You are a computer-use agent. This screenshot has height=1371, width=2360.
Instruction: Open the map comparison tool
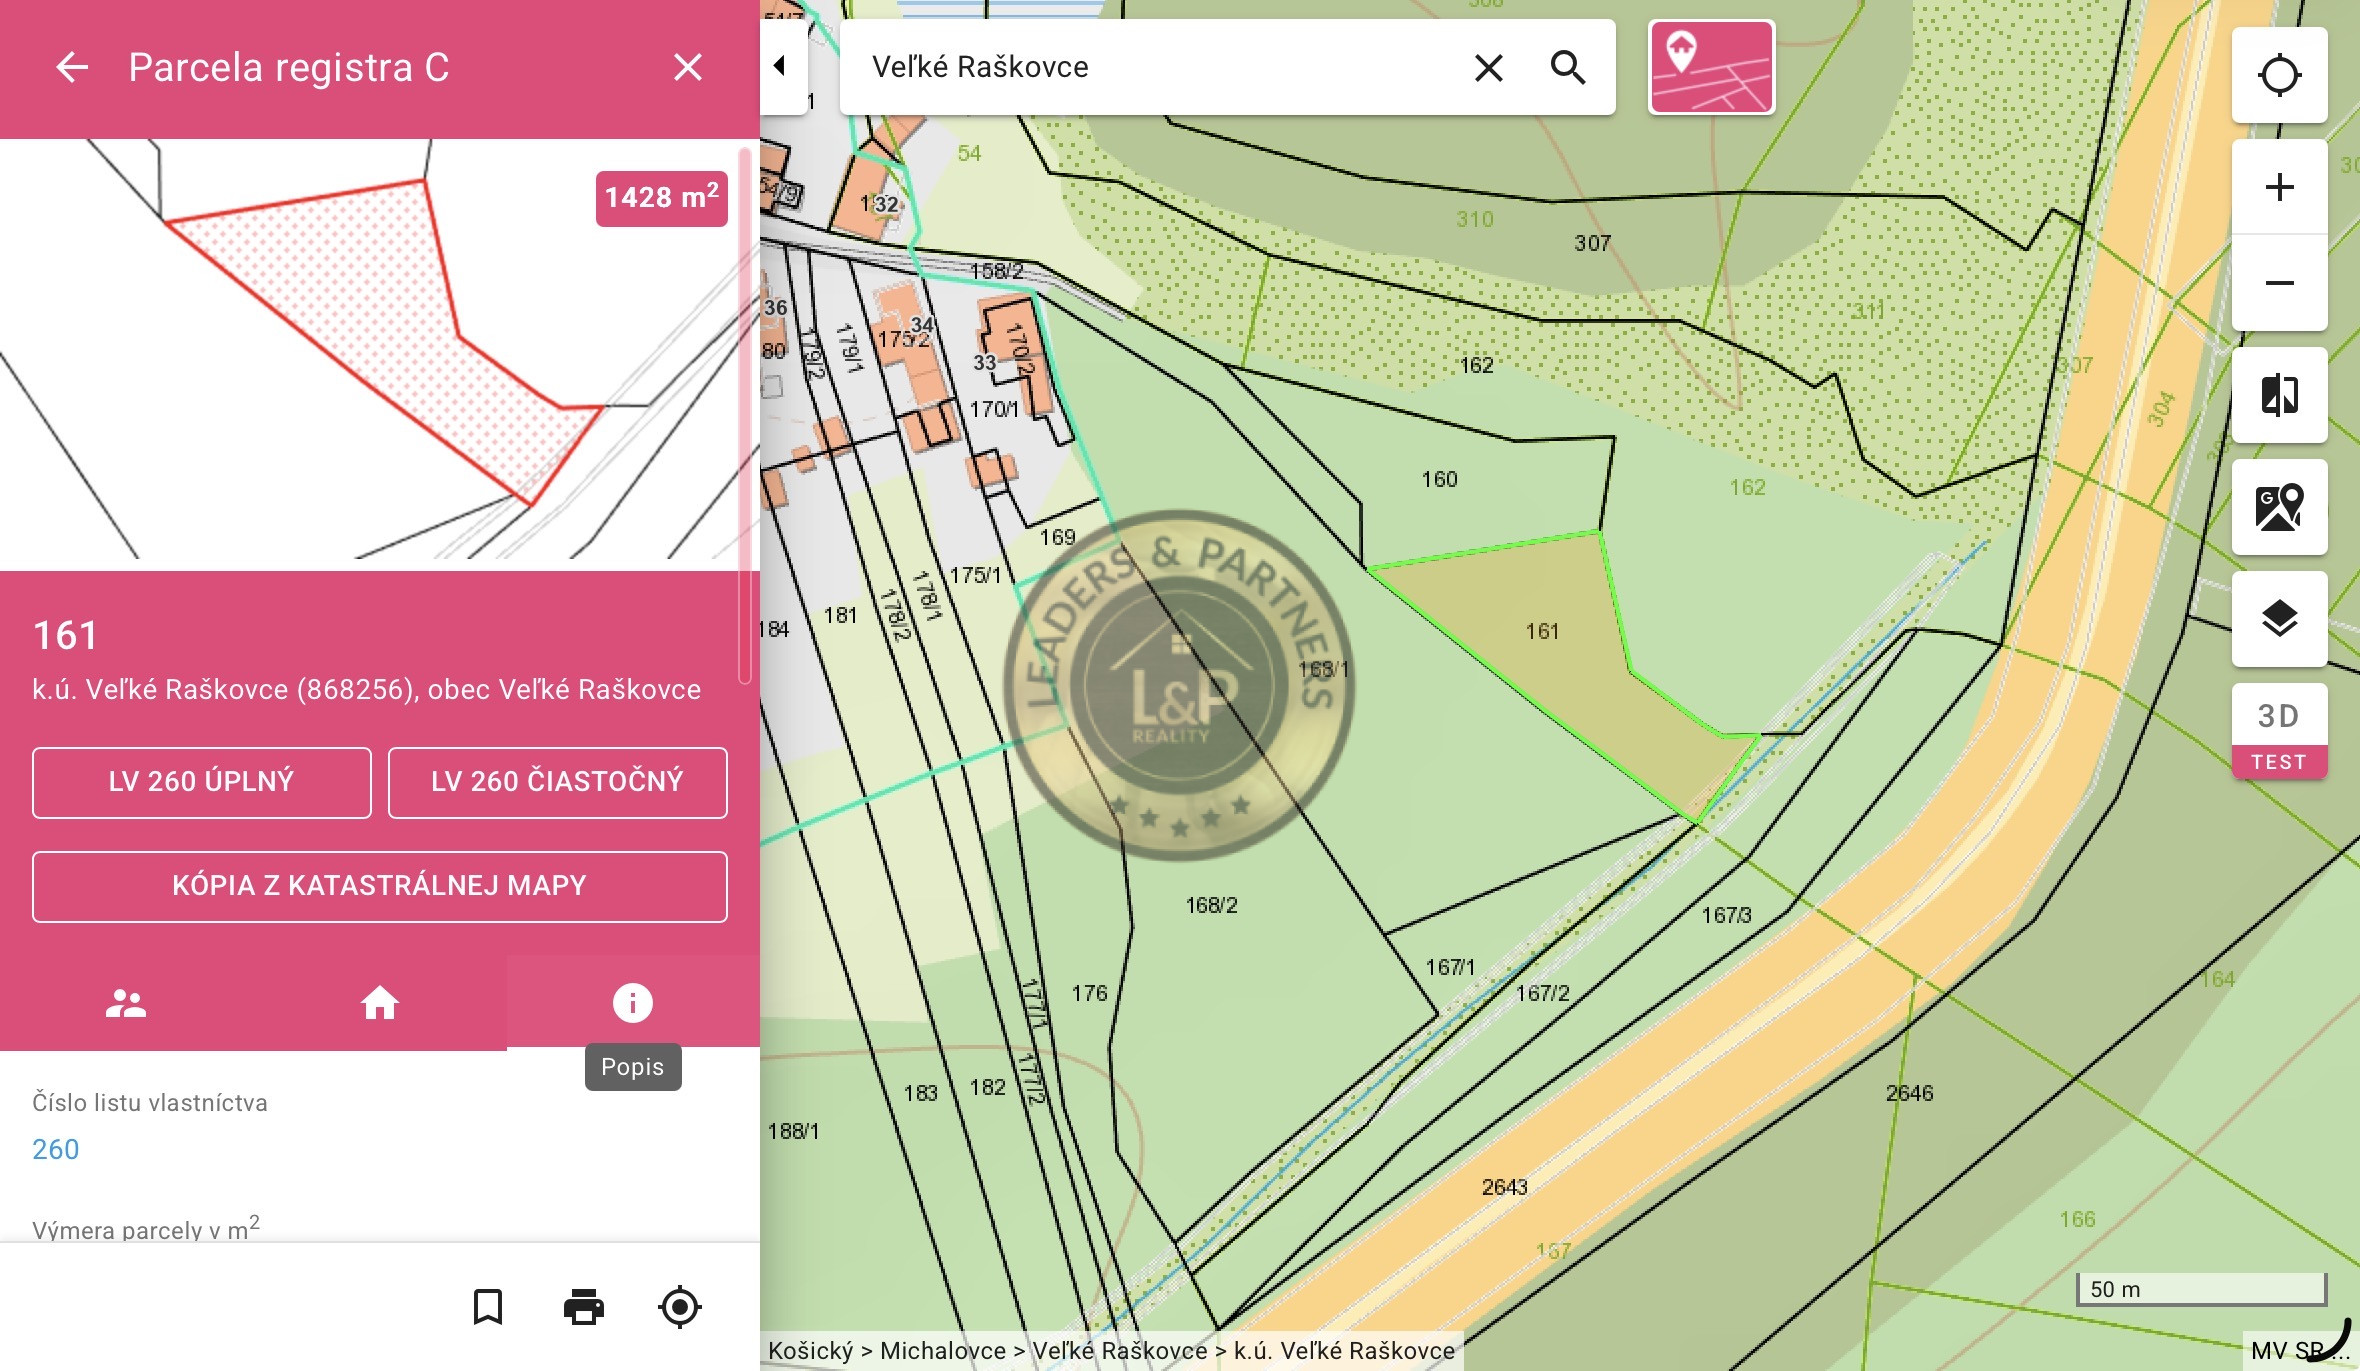(x=2279, y=395)
